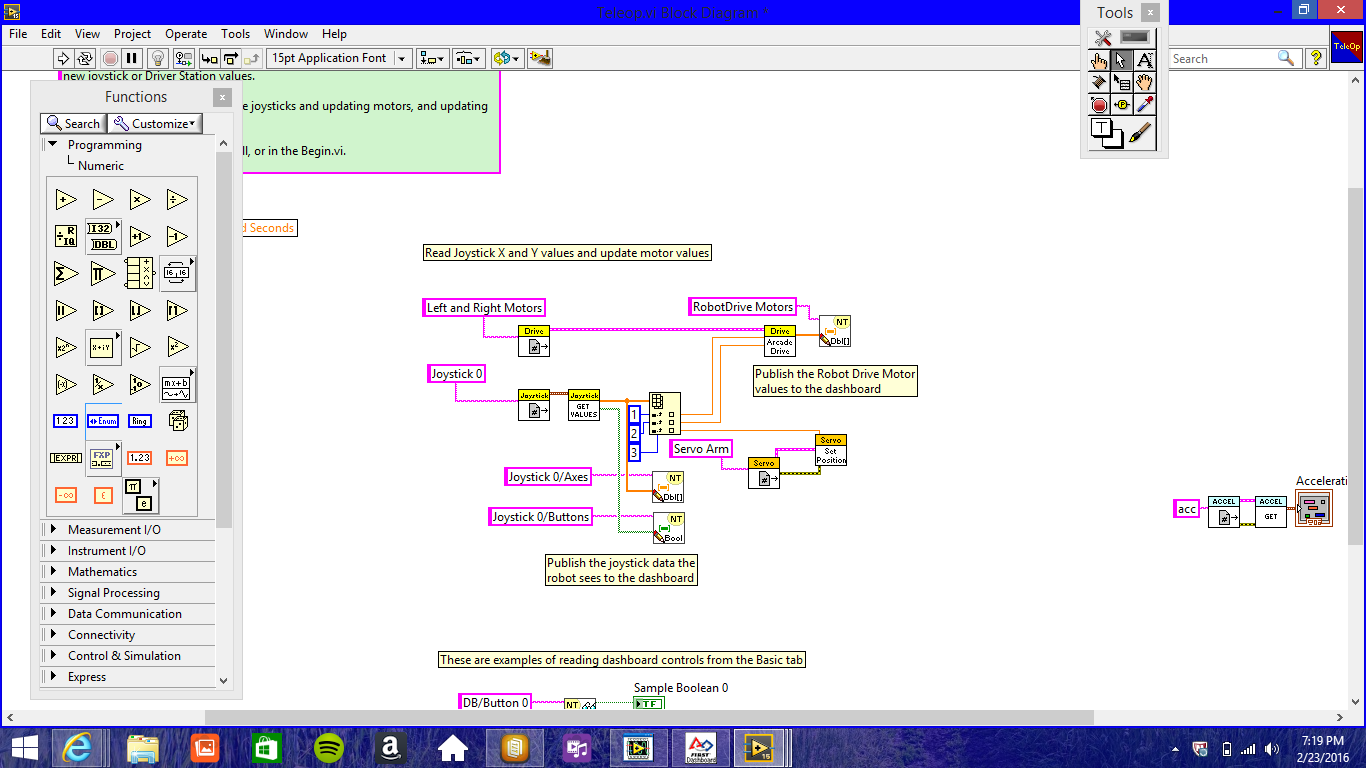Expand the Data Communication category
This screenshot has height=768, width=1366.
pyautogui.click(x=53, y=613)
